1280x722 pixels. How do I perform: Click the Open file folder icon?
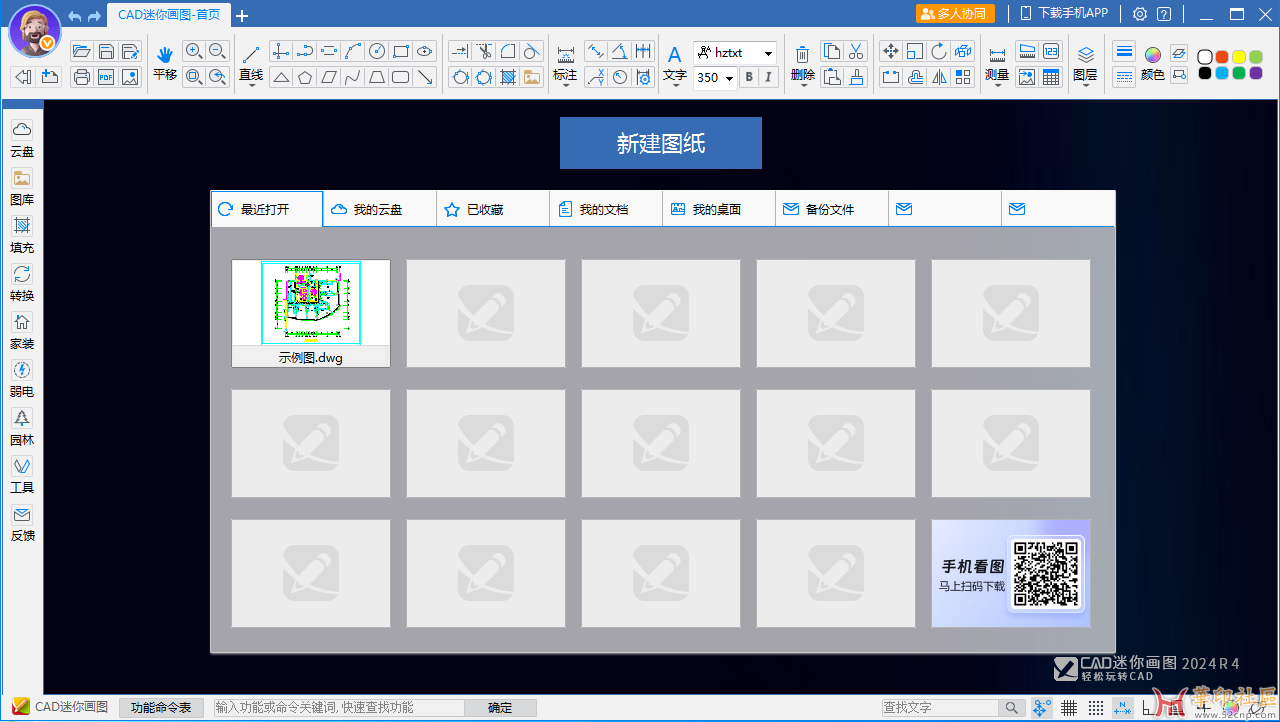click(82, 51)
